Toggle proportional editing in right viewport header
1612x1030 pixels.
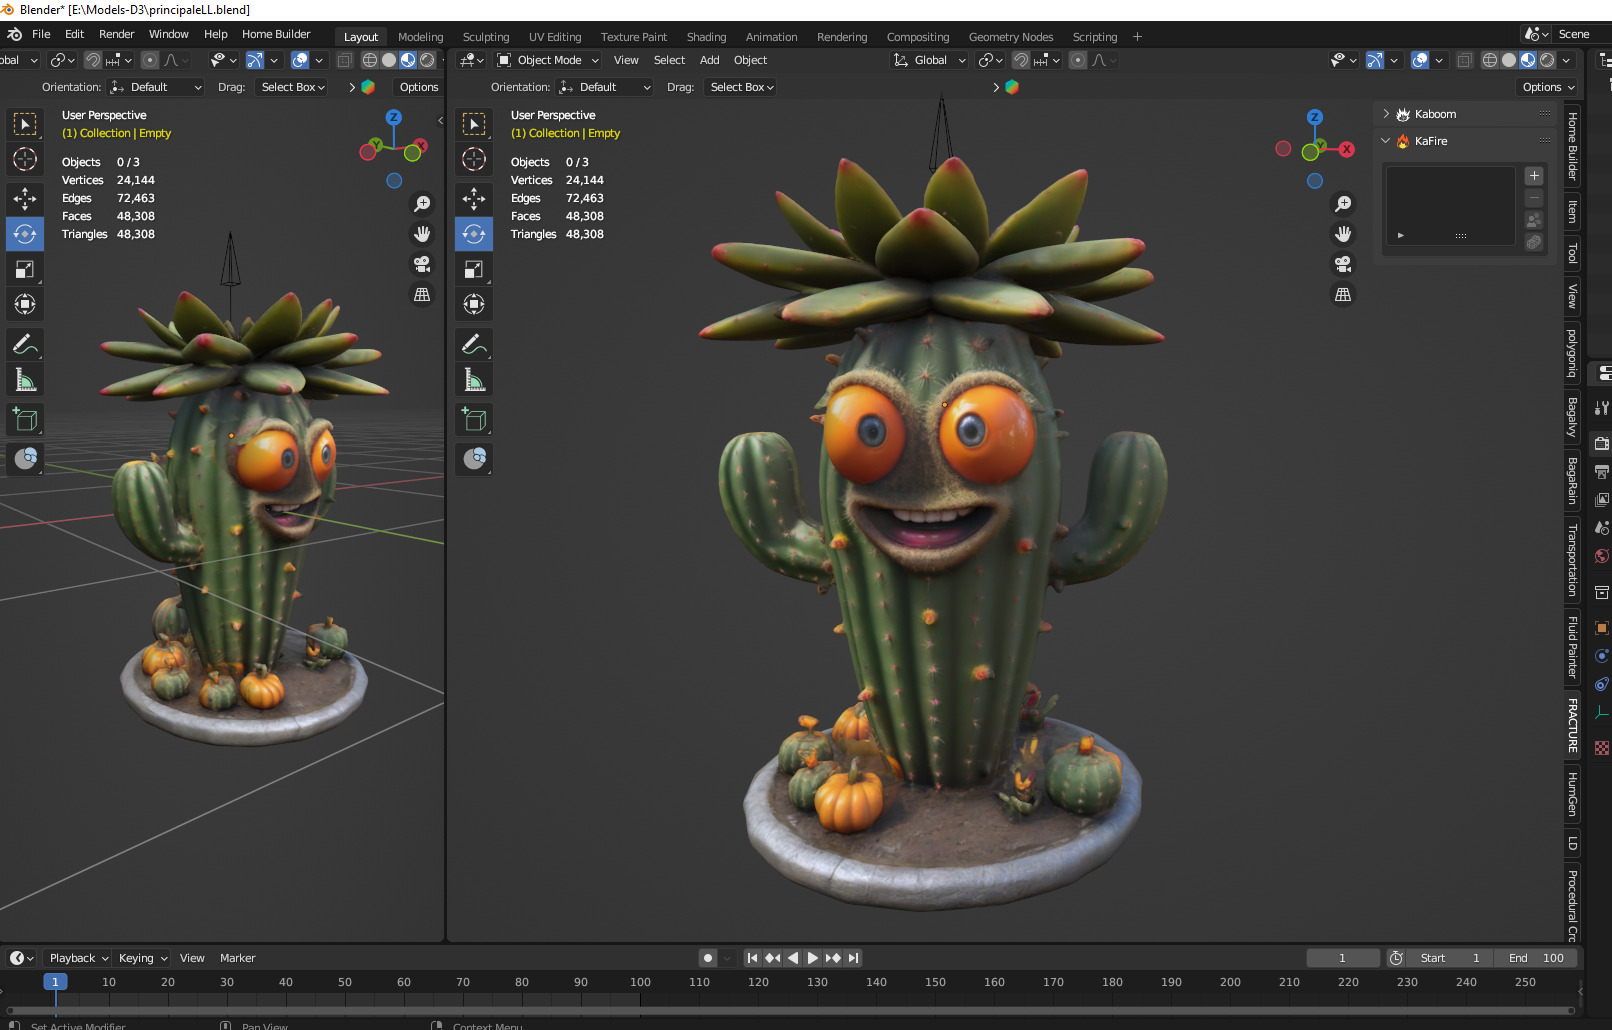[1078, 60]
